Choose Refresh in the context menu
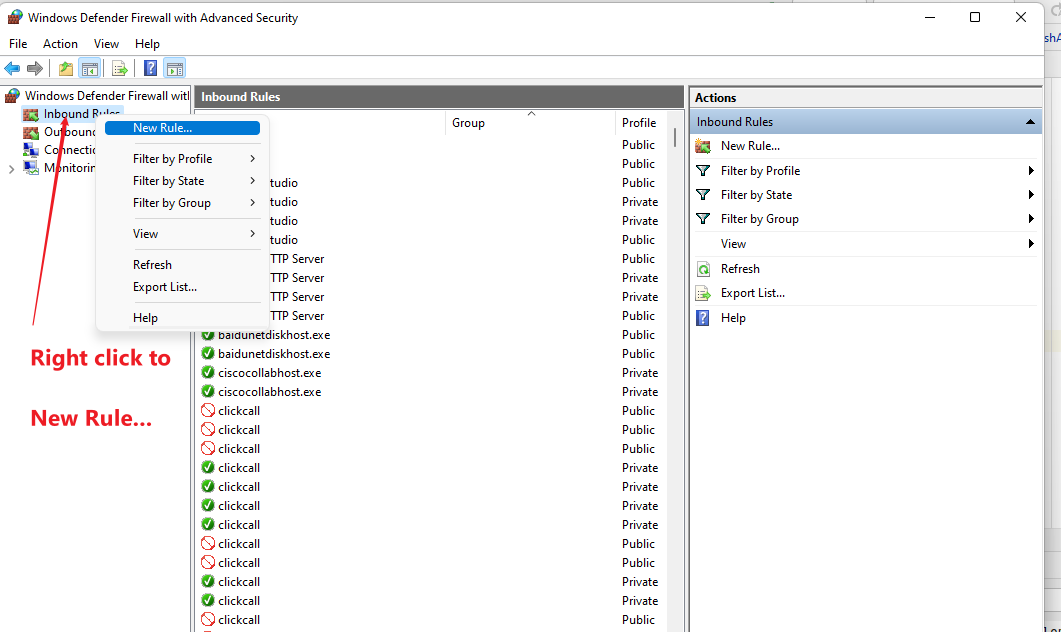This screenshot has height=632, width=1061. [x=182, y=265]
